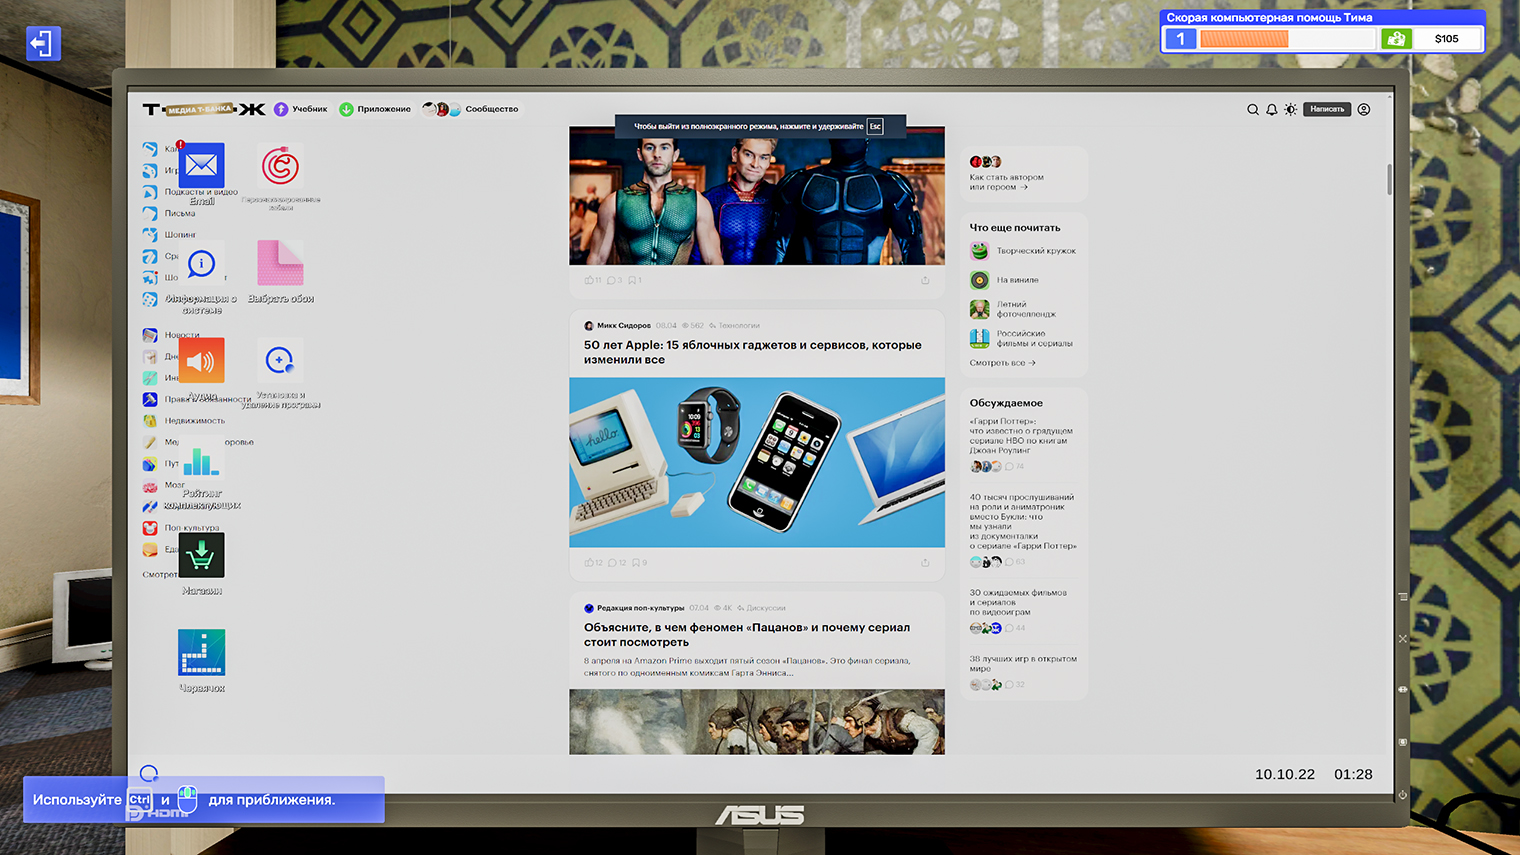Viewport: 1520px width, 855px height.
Task: Click the Написать button
Action: [x=1327, y=109]
